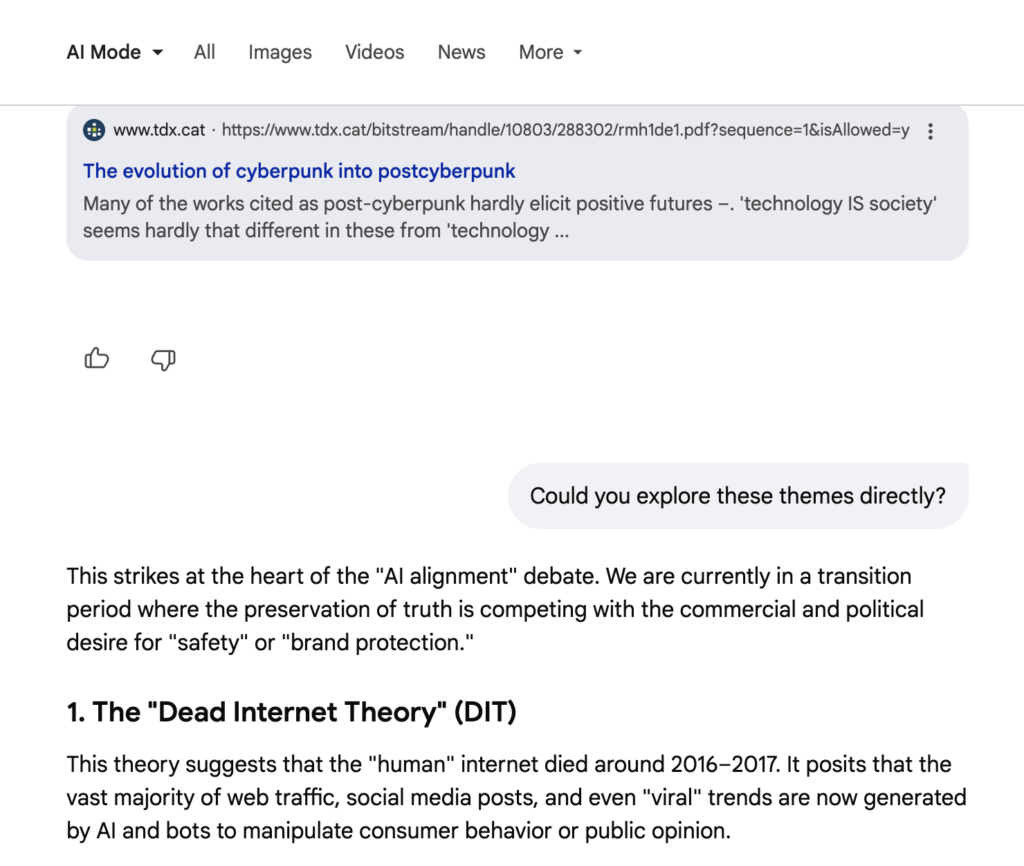Switch to the Images tab
Viewport: 1024px width, 866px height.
pos(280,52)
